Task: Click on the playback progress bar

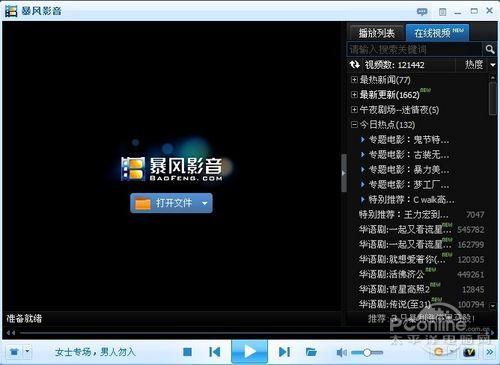Action: click(x=253, y=333)
